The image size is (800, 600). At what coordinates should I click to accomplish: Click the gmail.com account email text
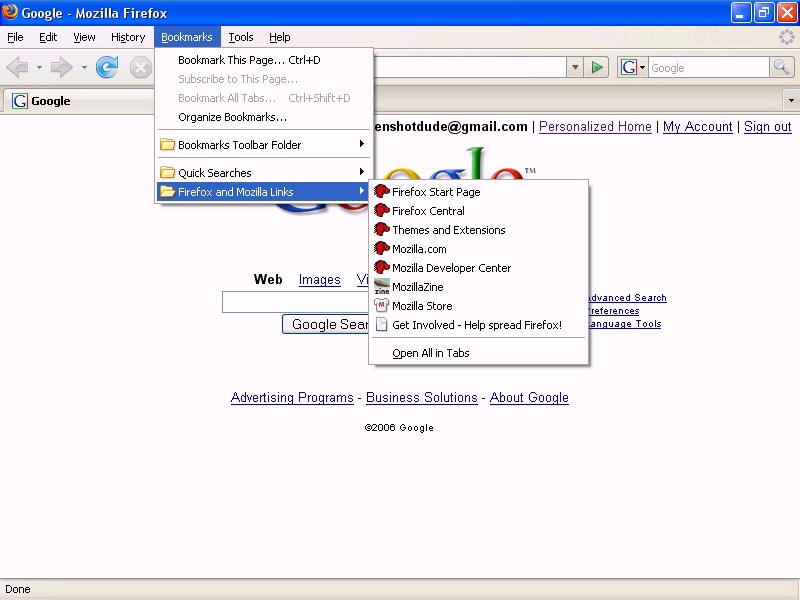451,127
